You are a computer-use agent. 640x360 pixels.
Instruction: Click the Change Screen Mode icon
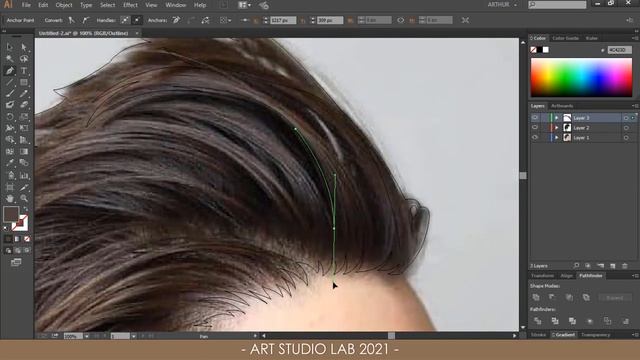pos(16,262)
